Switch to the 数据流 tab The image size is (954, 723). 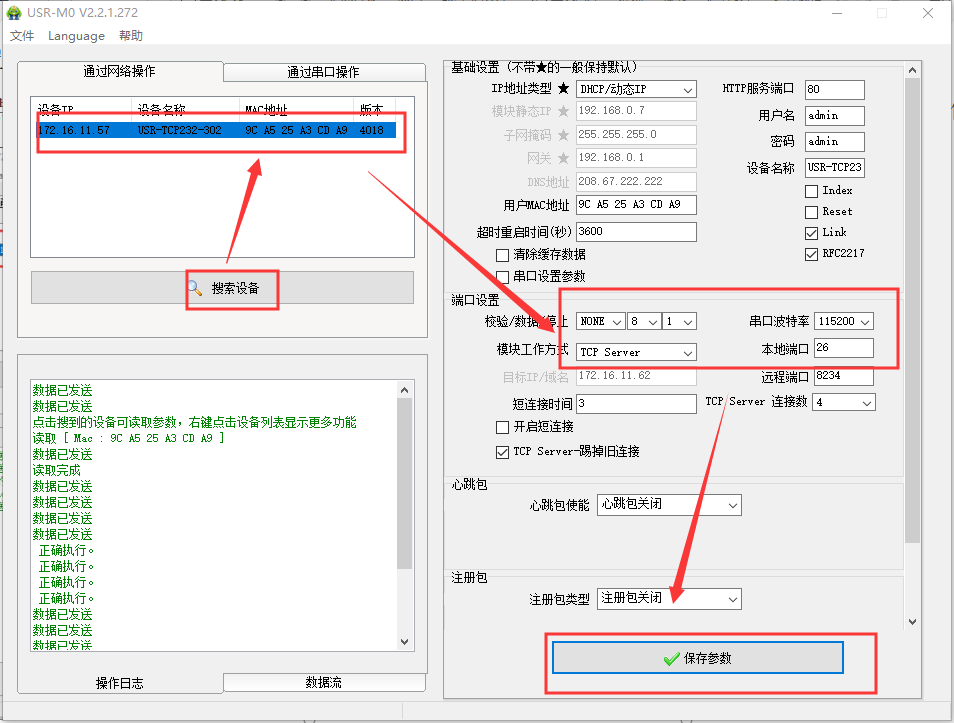(x=323, y=682)
